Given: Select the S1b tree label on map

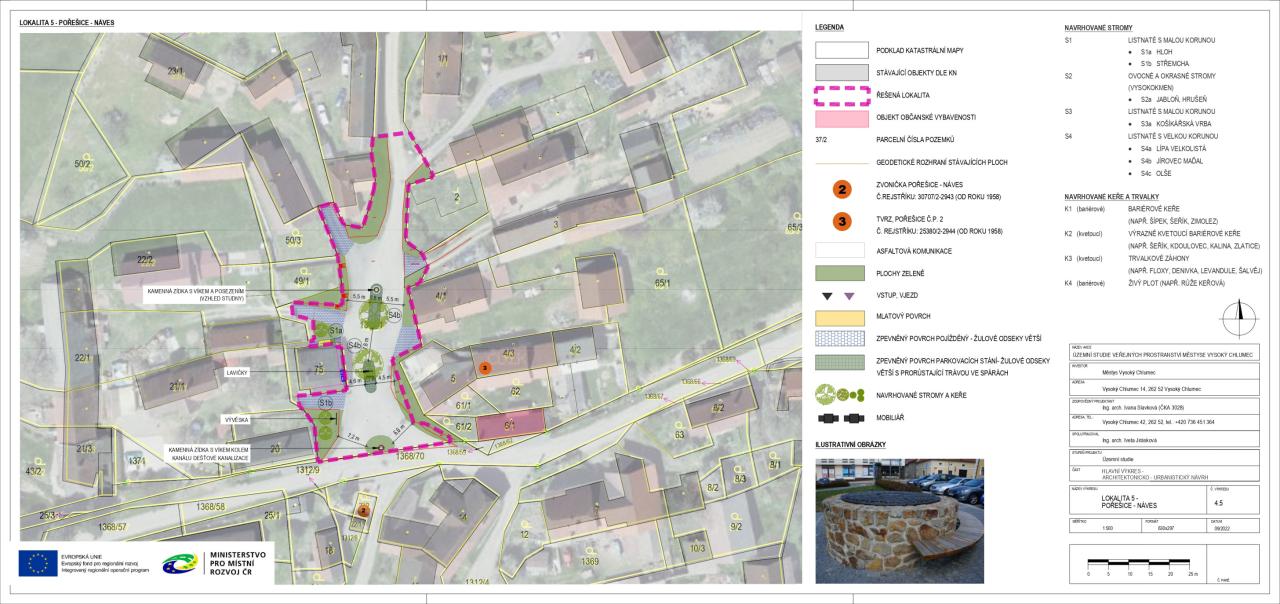Looking at the screenshot, I should pos(325,402).
